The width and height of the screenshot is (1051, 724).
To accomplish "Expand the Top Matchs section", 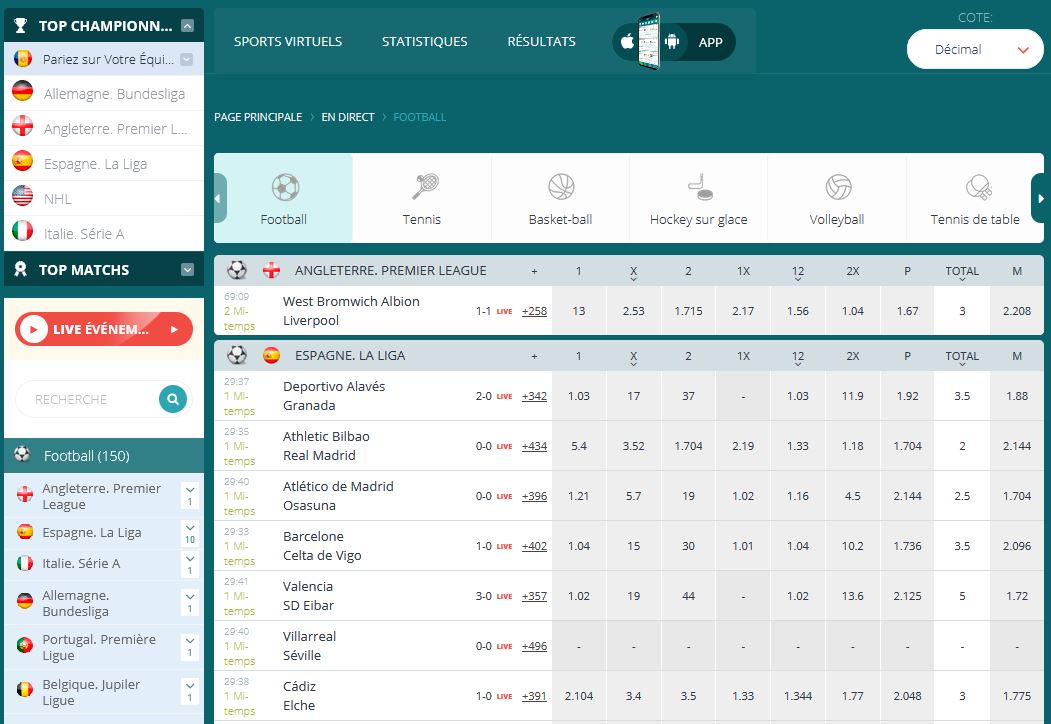I will [187, 270].
